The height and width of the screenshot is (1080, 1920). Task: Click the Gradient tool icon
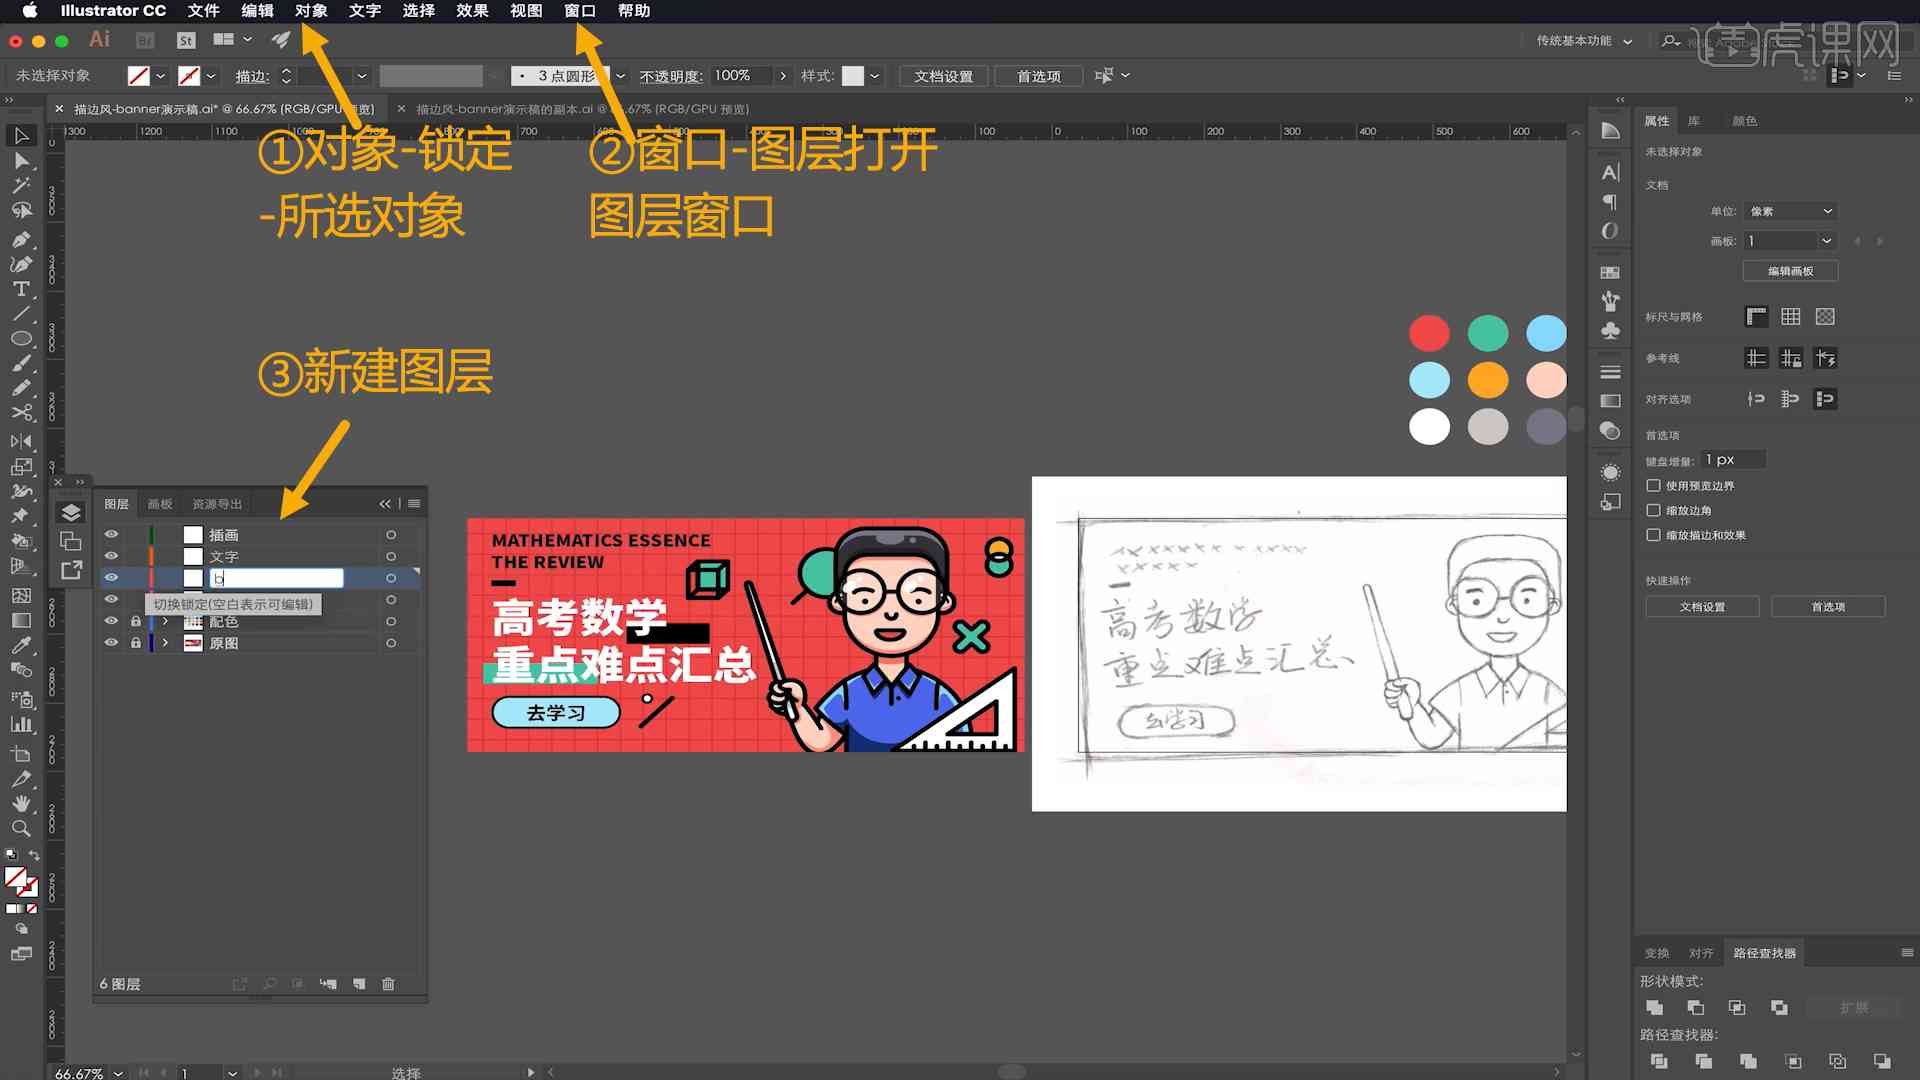18,618
